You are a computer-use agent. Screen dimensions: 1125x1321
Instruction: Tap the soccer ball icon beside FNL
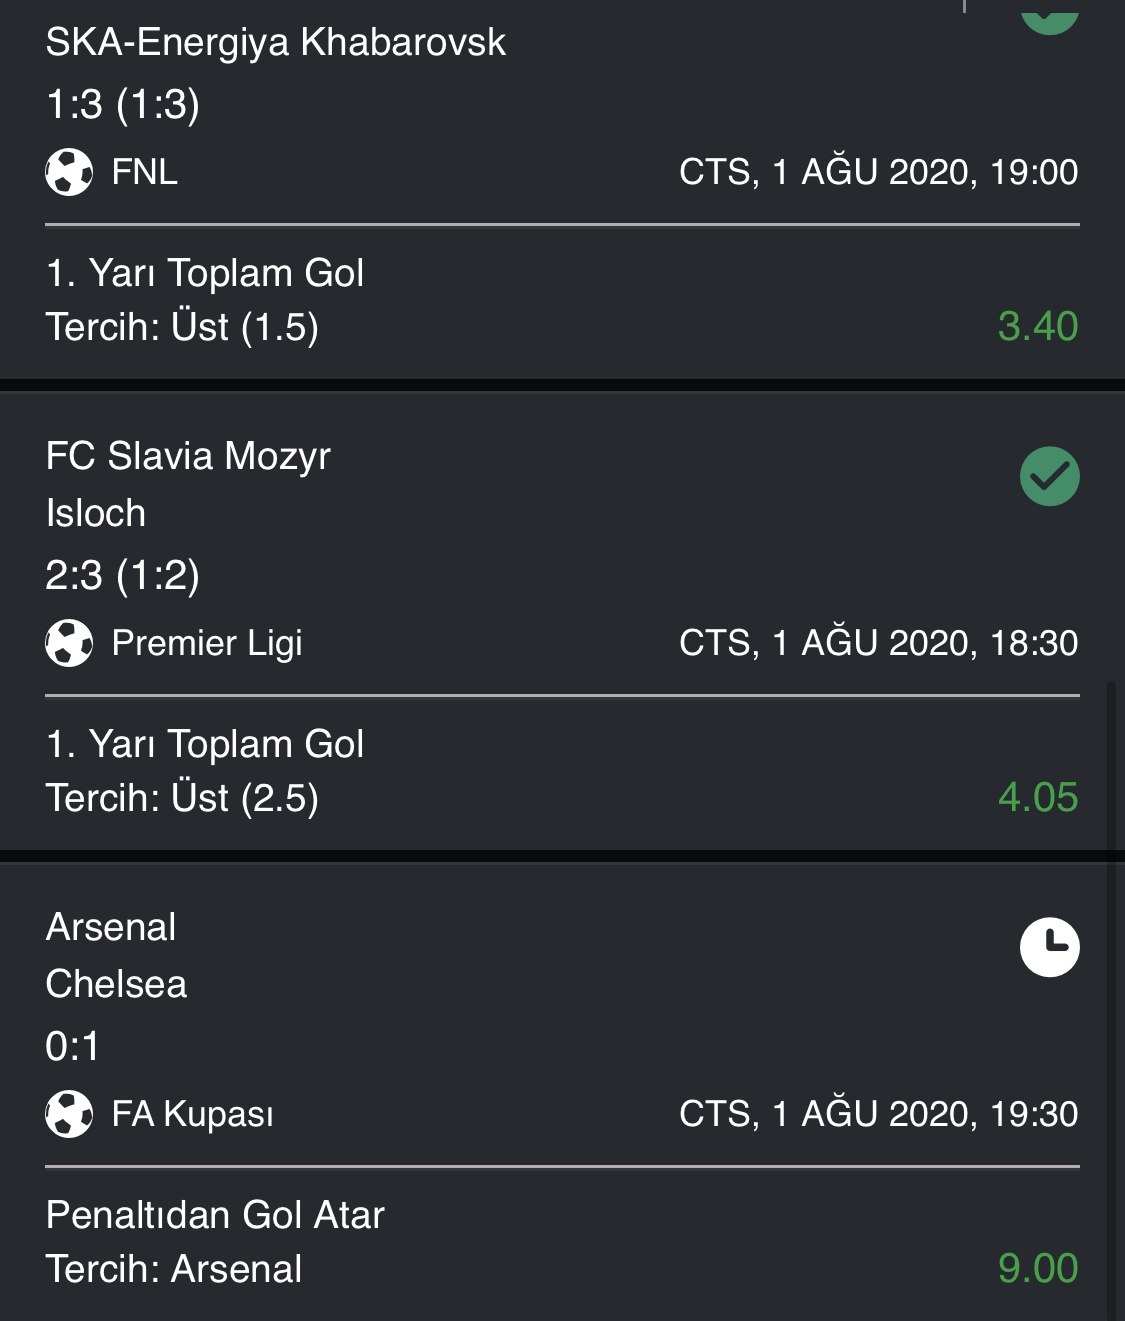69,172
